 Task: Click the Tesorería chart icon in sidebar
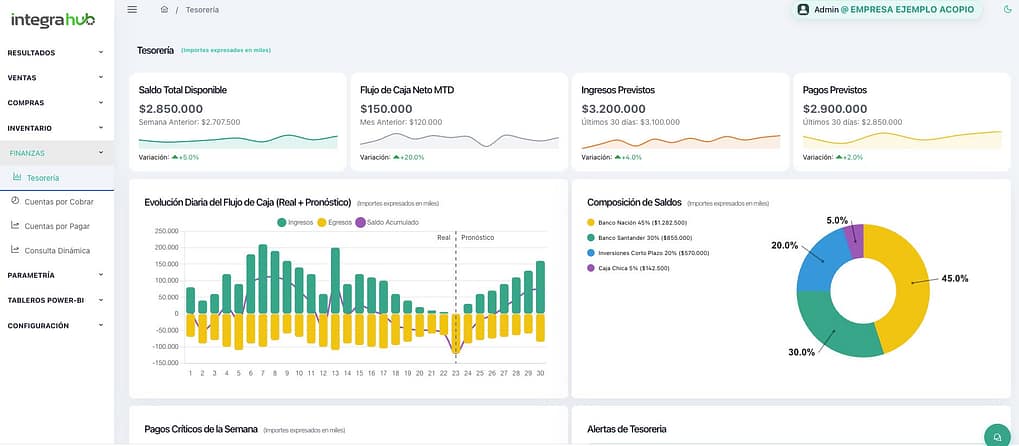17,178
